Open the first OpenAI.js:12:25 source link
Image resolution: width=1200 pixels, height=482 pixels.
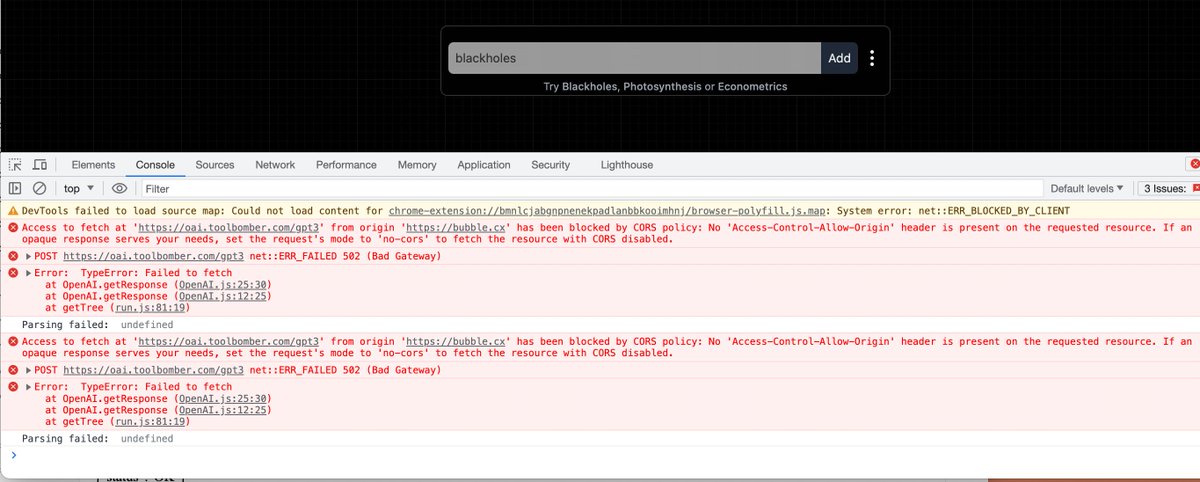(x=223, y=297)
